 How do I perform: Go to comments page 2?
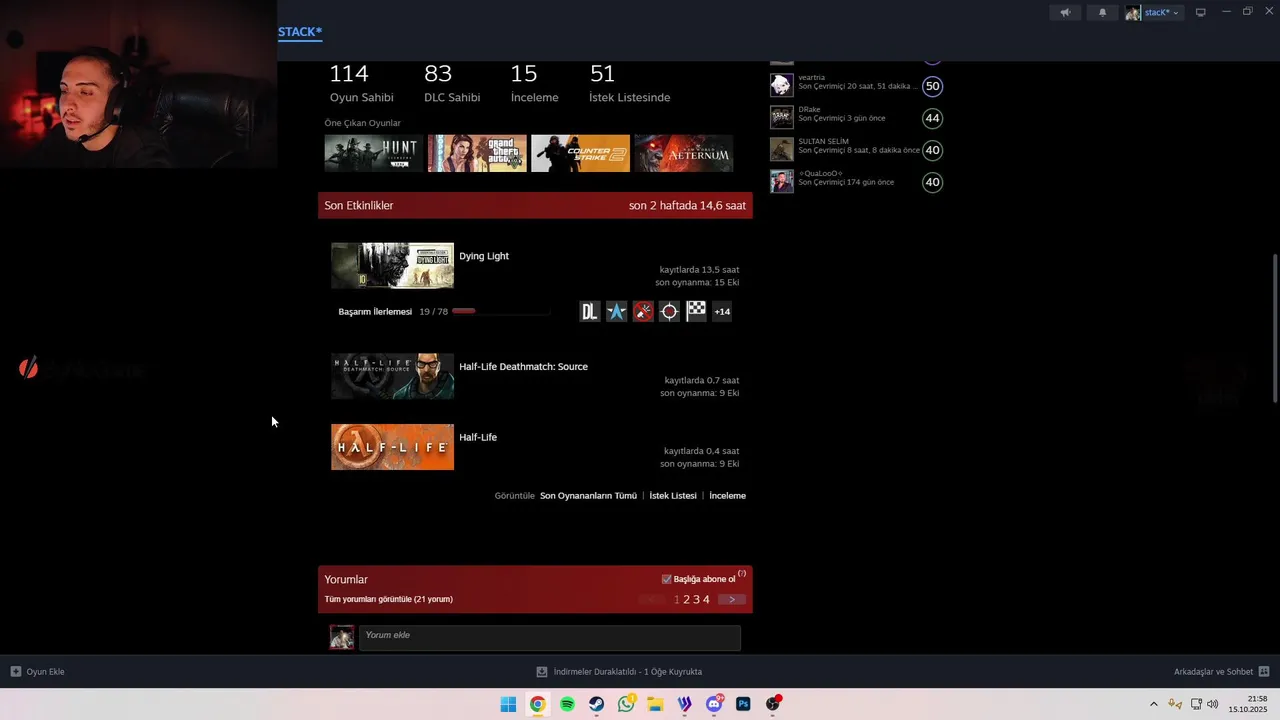click(686, 600)
